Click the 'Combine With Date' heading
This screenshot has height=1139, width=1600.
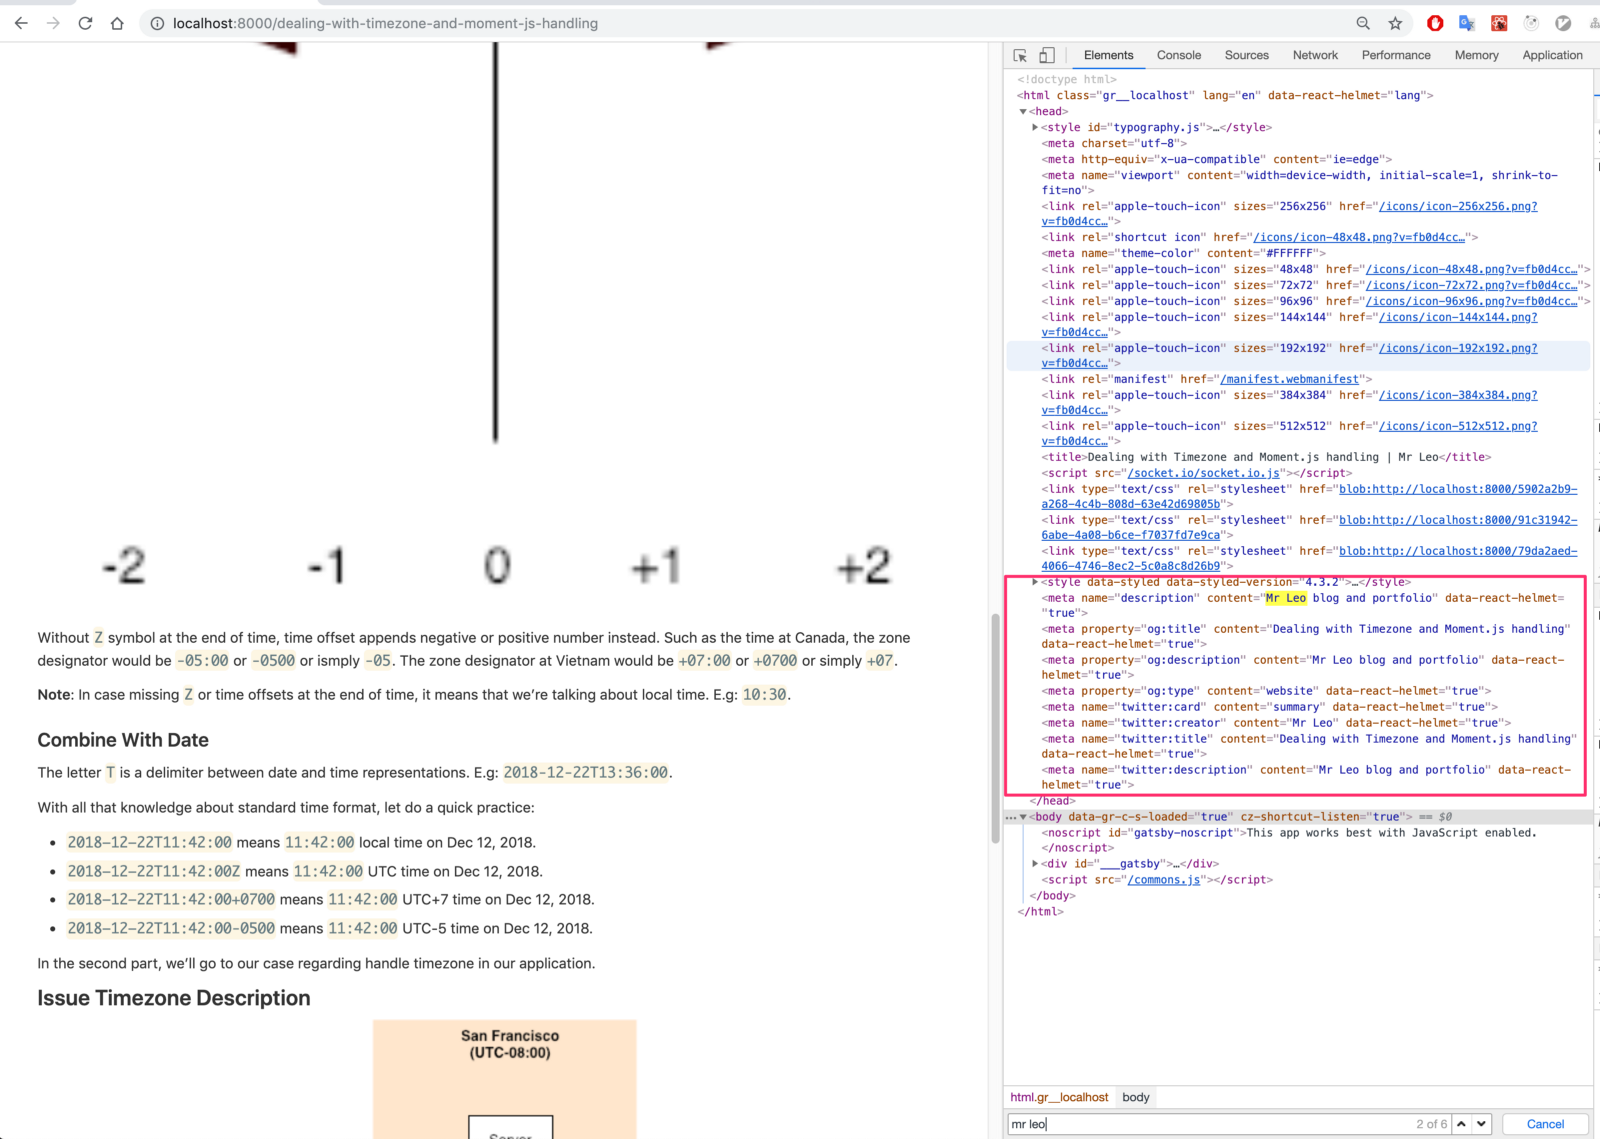[123, 740]
